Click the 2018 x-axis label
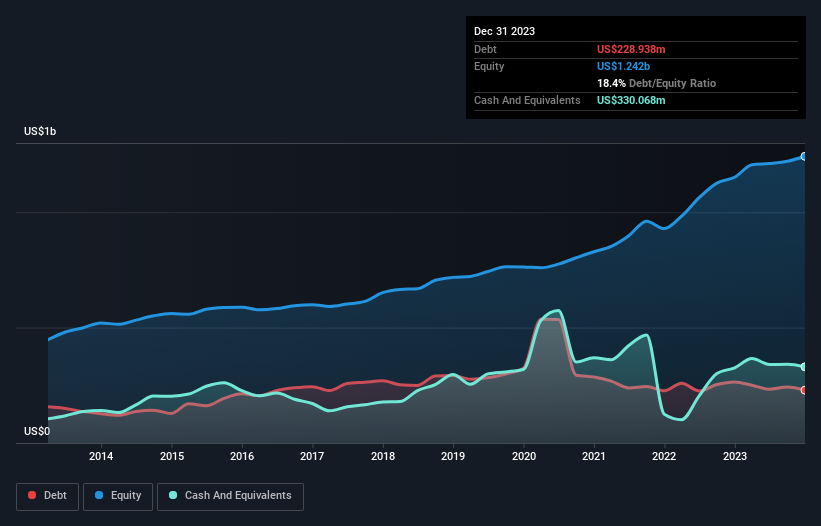 tap(383, 456)
